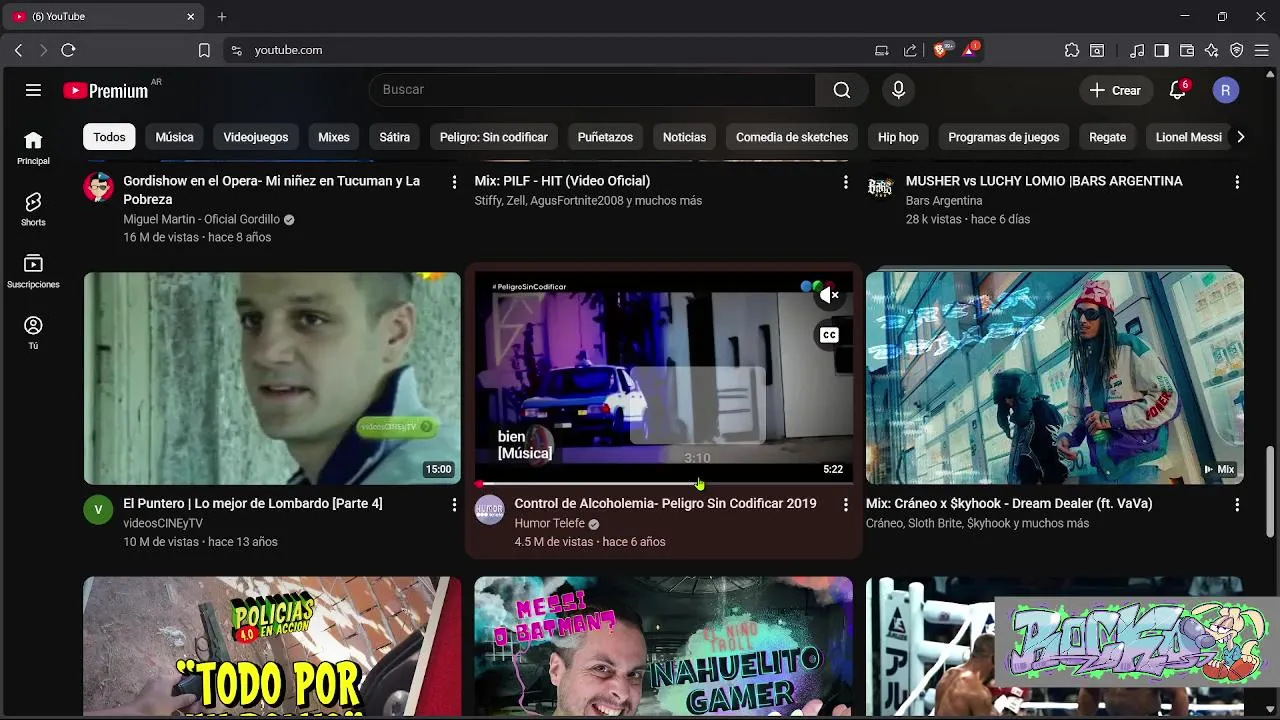Select the Hip hop chip
The width and height of the screenshot is (1280, 720).
tap(898, 137)
